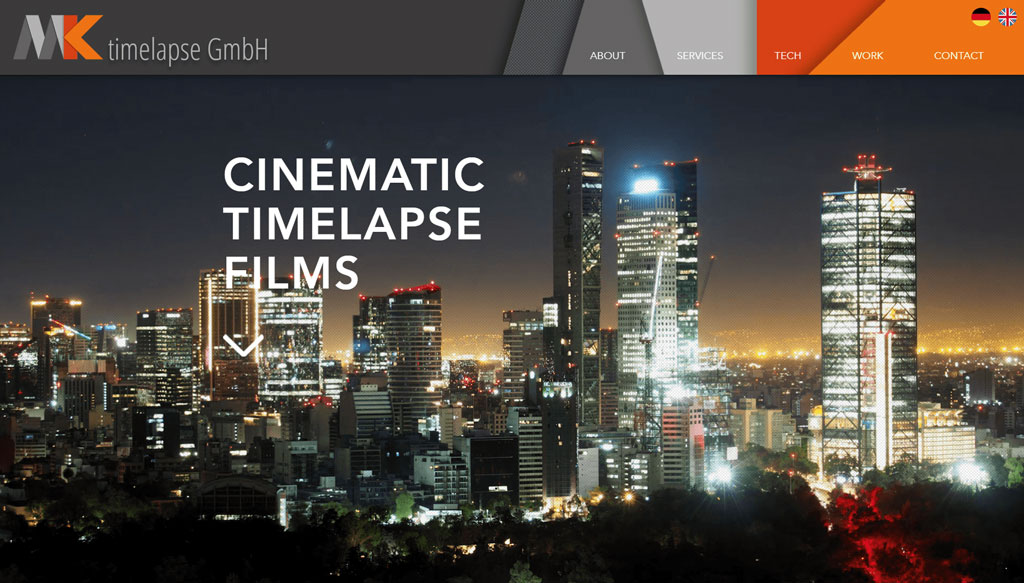Open the CONTACT page
The height and width of the screenshot is (583, 1024).
click(x=957, y=56)
